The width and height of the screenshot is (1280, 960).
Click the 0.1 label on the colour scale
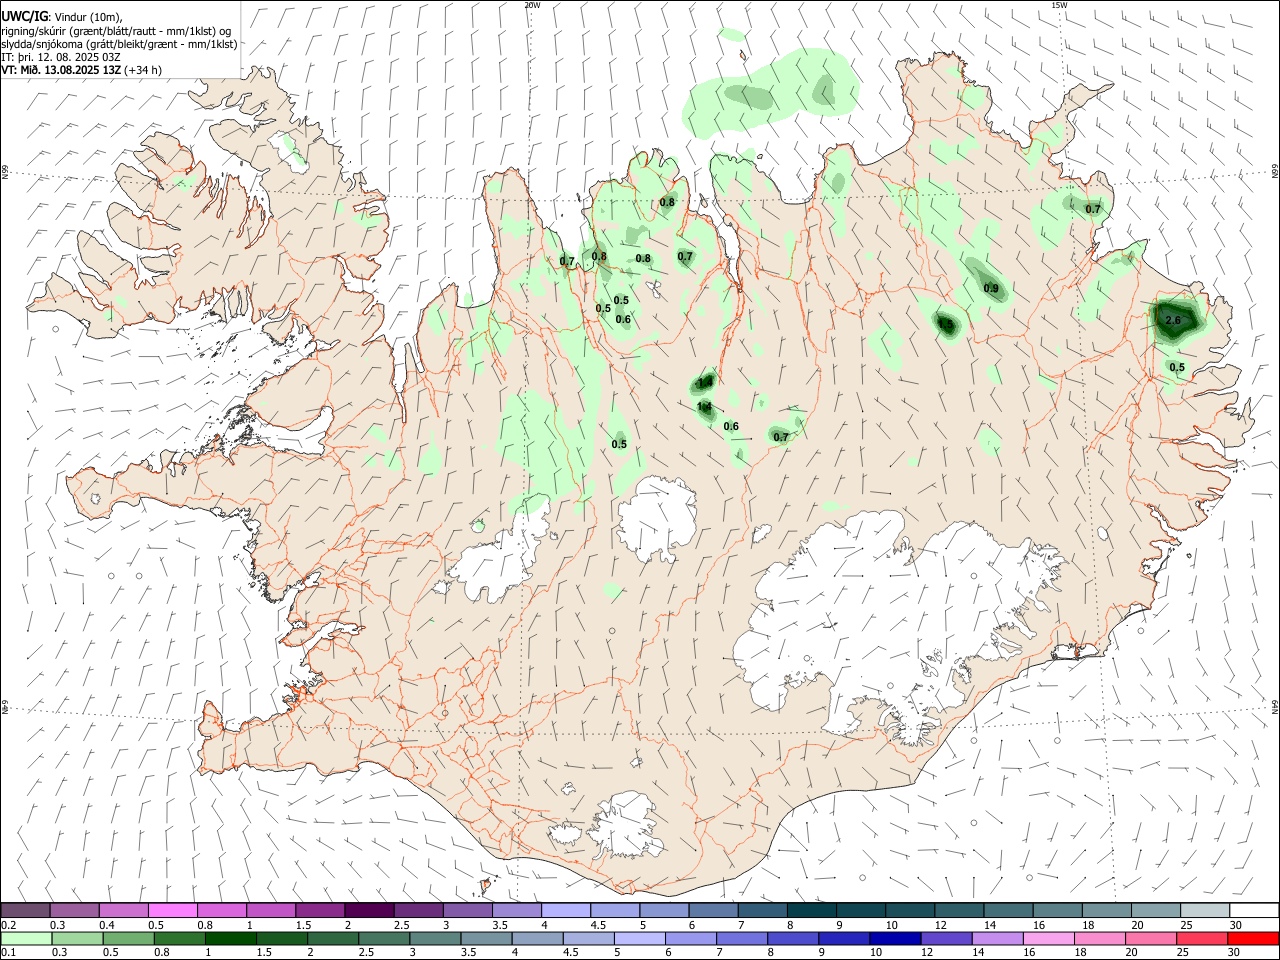(x=9, y=952)
